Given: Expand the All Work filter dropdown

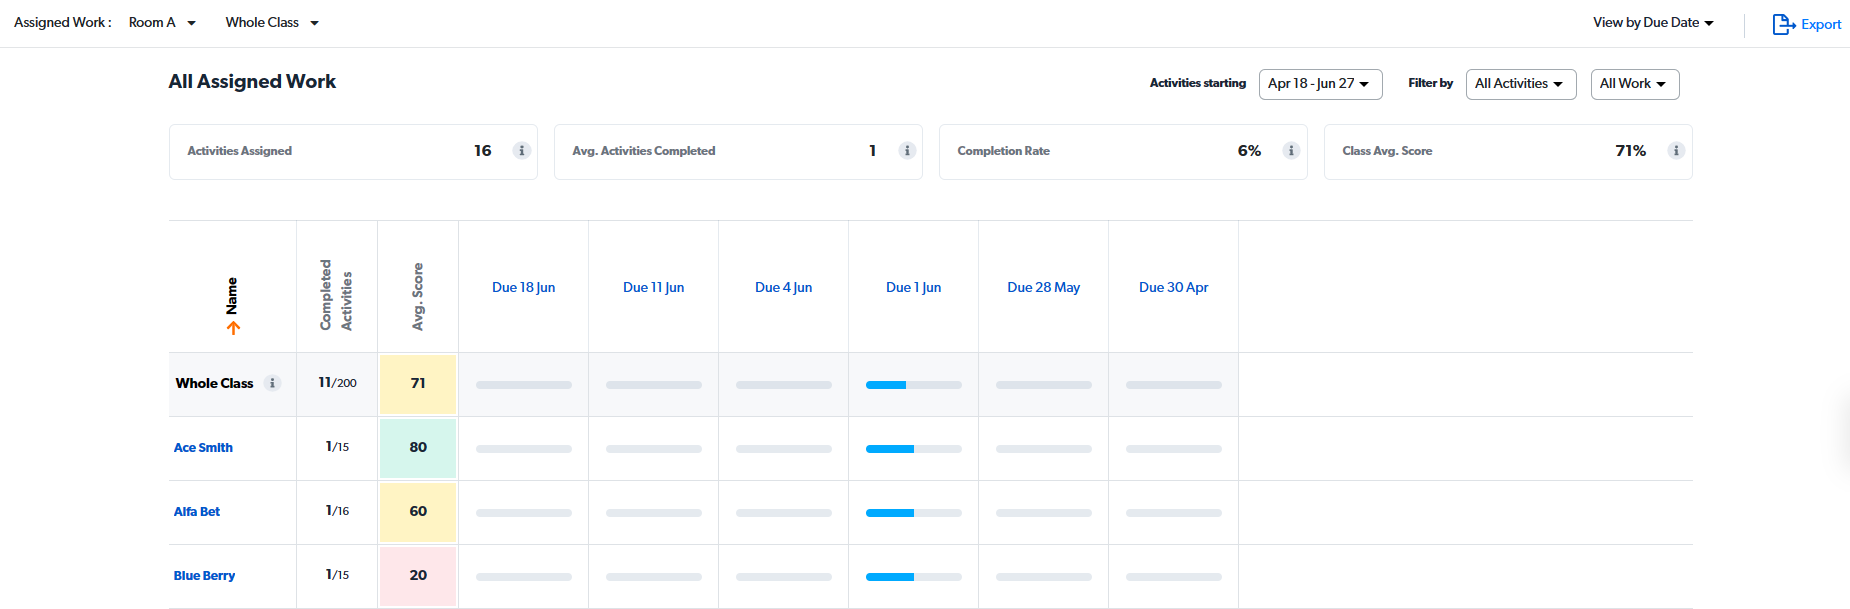Looking at the screenshot, I should 1634,84.
